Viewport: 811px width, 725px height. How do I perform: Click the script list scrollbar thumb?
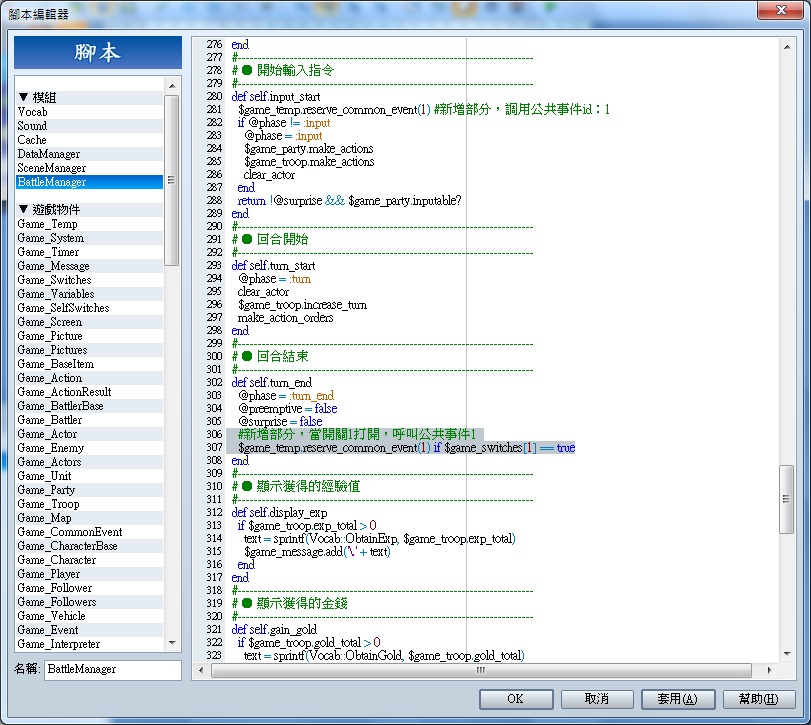171,180
